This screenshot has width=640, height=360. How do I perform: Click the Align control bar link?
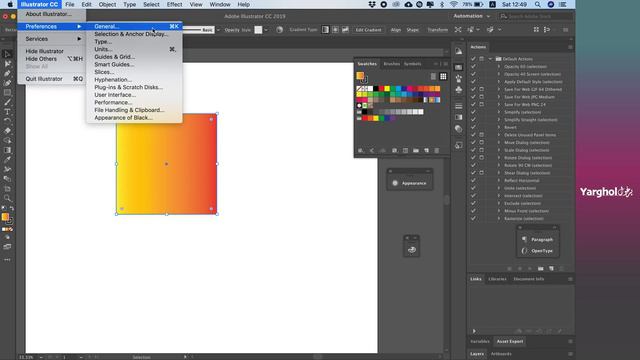pyautogui.click(x=396, y=30)
